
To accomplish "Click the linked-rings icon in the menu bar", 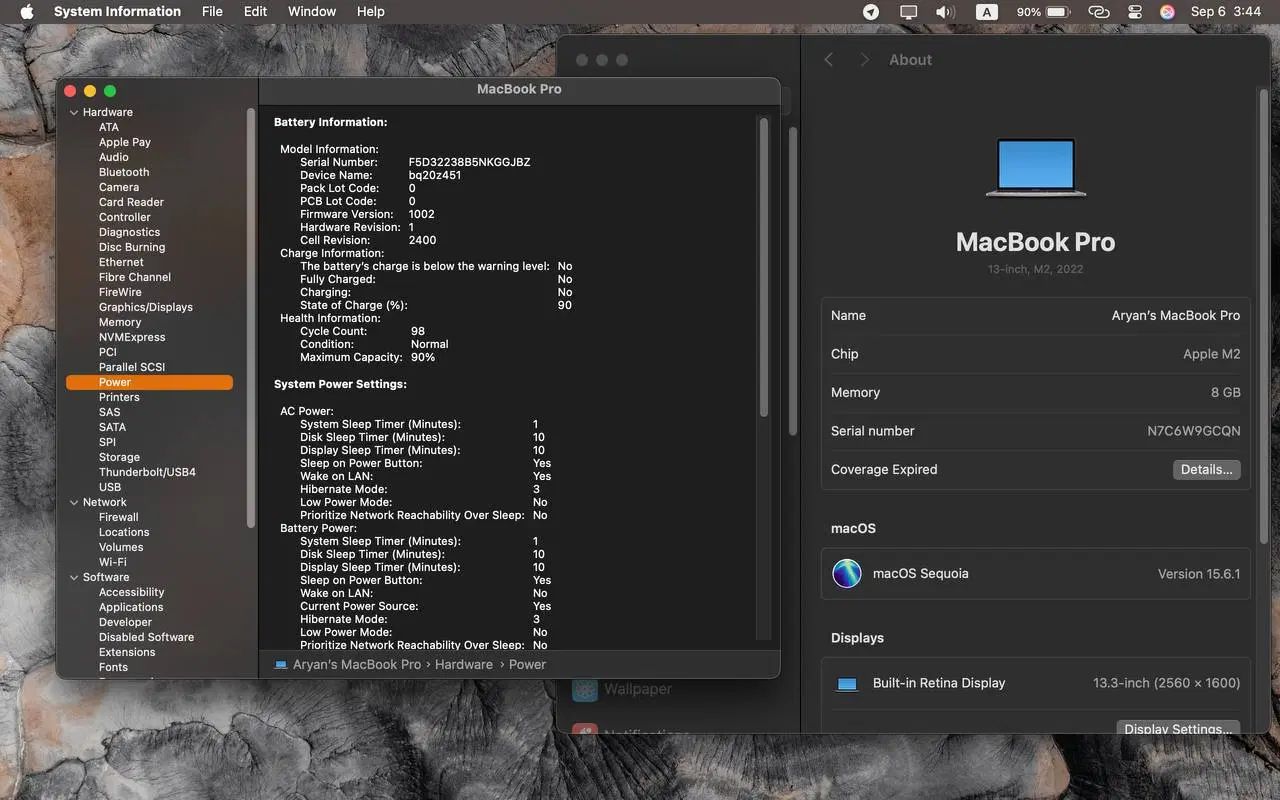I will [x=1099, y=12].
